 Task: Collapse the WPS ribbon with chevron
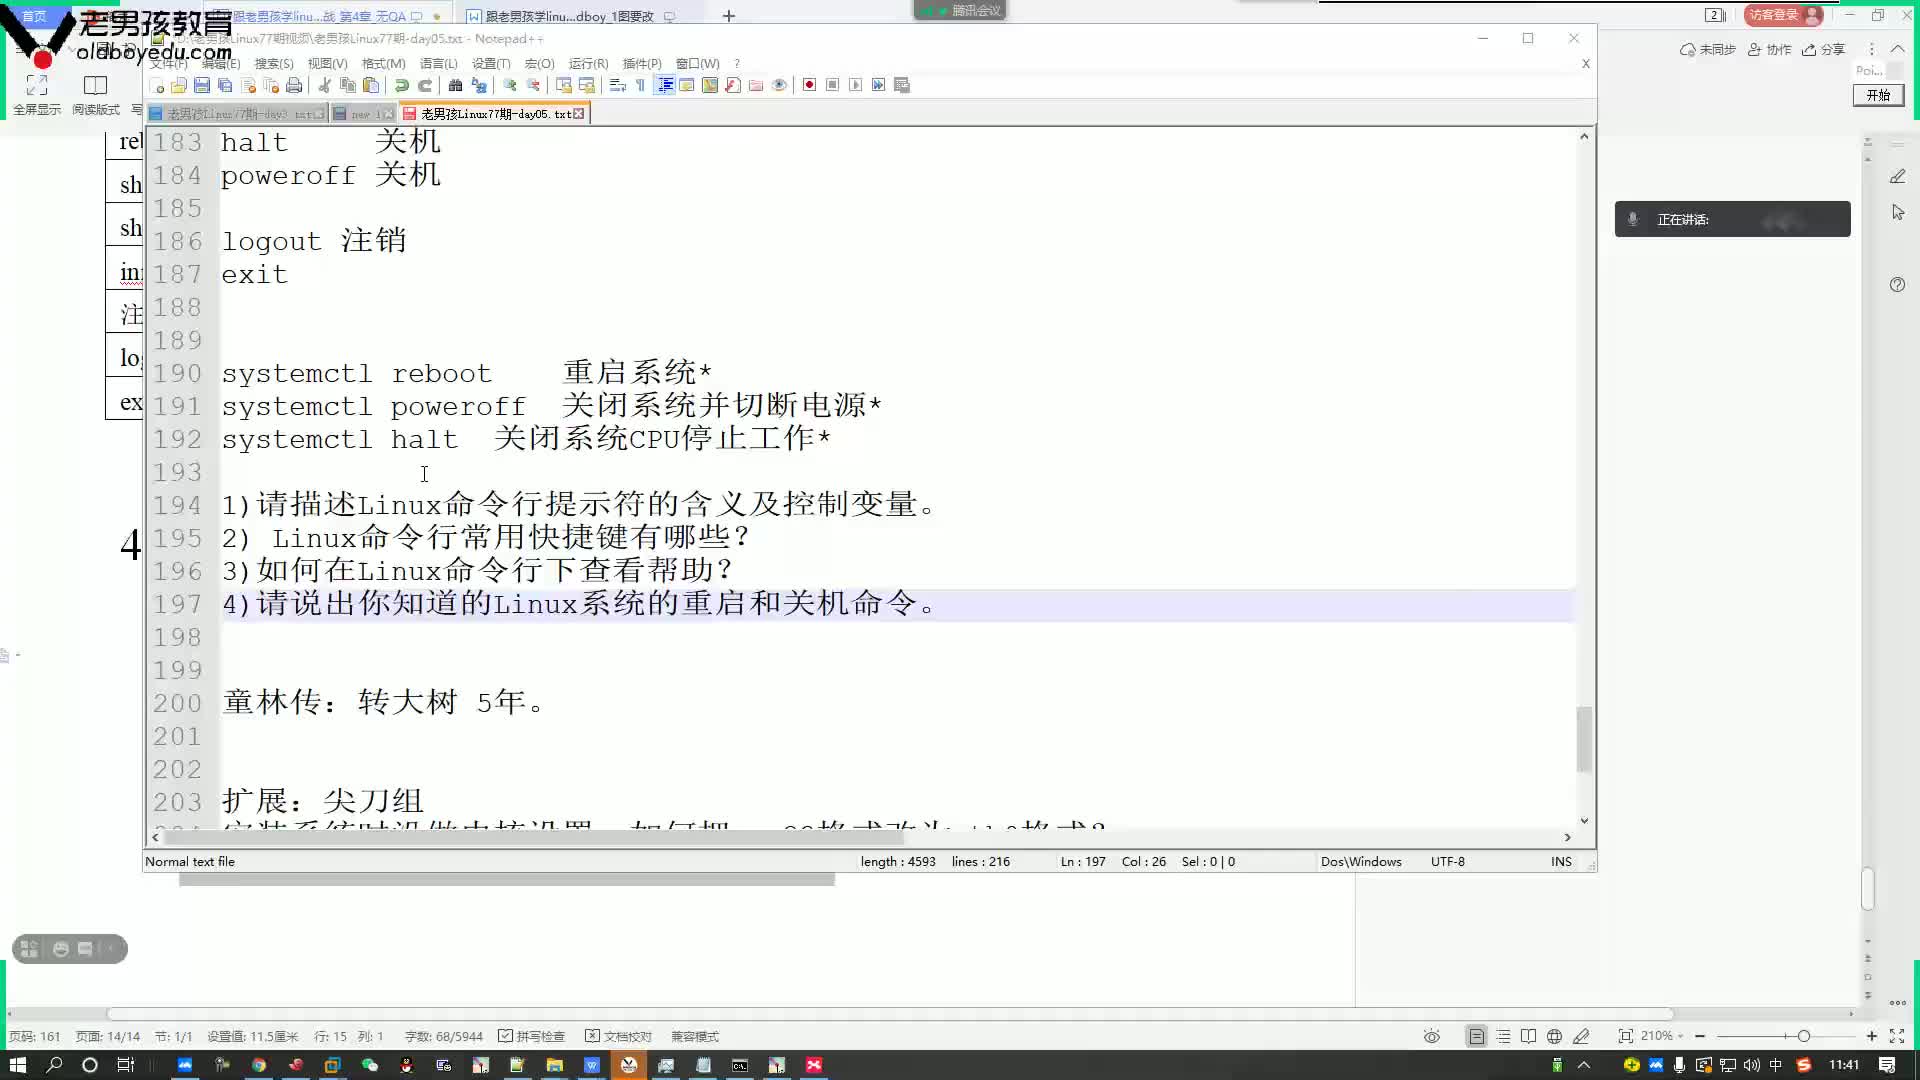coord(1897,49)
